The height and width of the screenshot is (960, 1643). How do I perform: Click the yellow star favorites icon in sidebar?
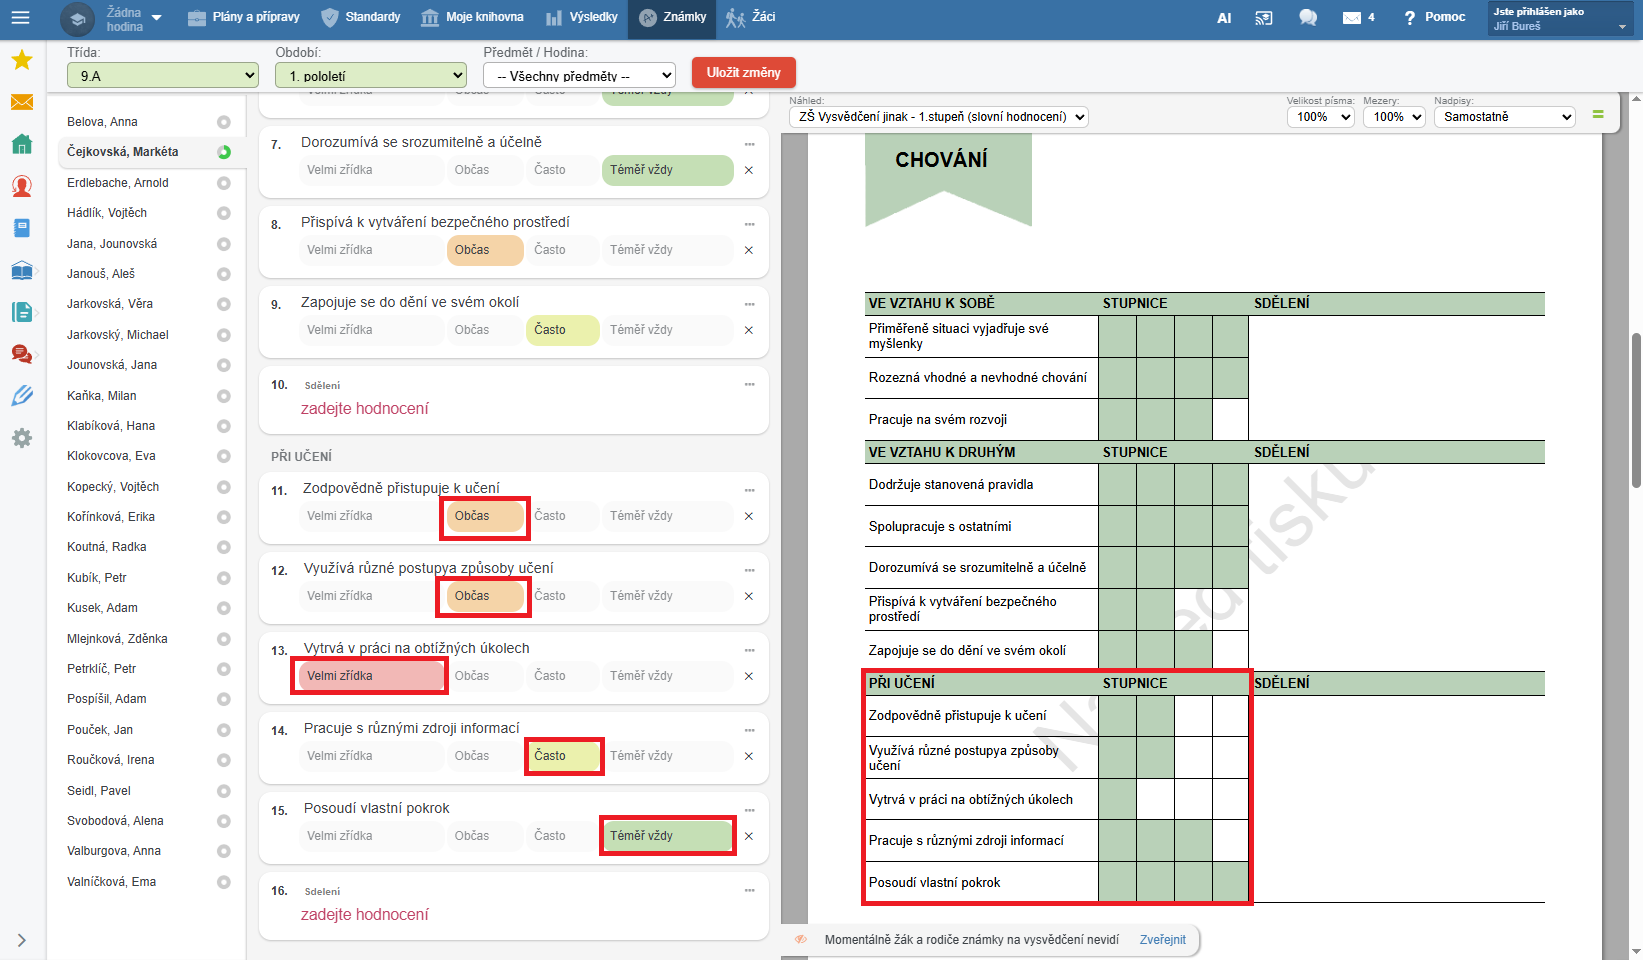point(21,61)
